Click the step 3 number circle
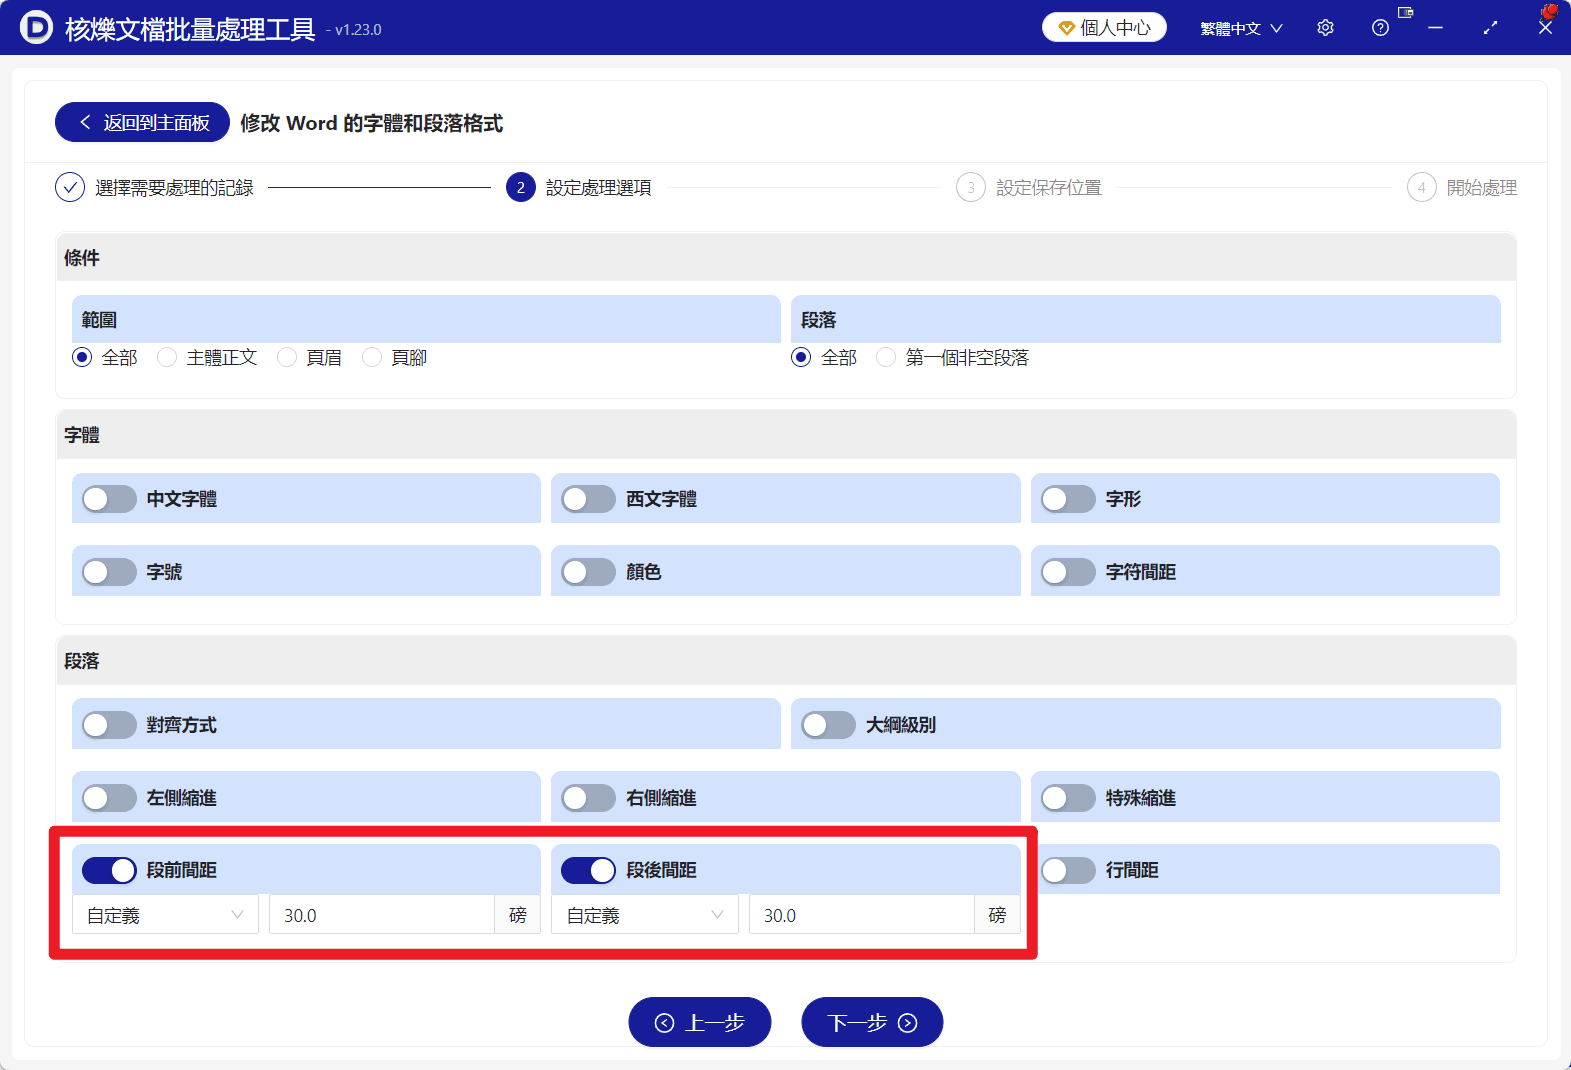Viewport: 1571px width, 1070px height. pyautogui.click(x=971, y=187)
